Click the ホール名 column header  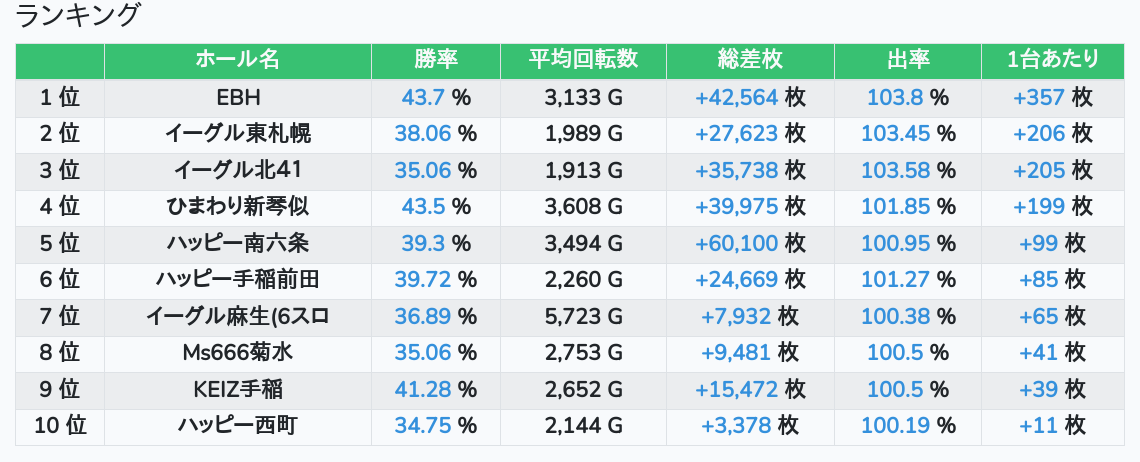click(x=237, y=60)
